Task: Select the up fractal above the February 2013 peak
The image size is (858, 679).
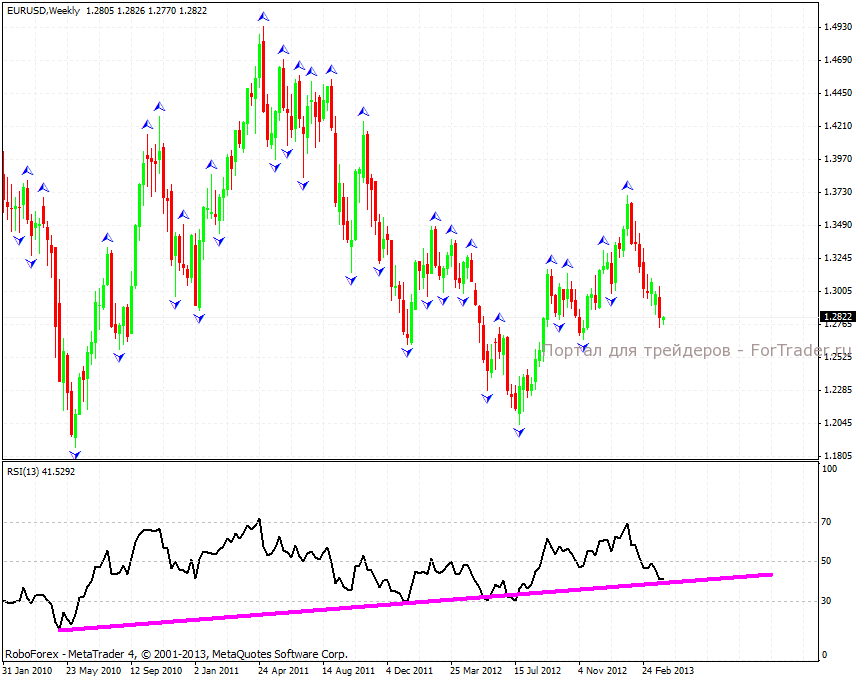Action: pyautogui.click(x=627, y=186)
